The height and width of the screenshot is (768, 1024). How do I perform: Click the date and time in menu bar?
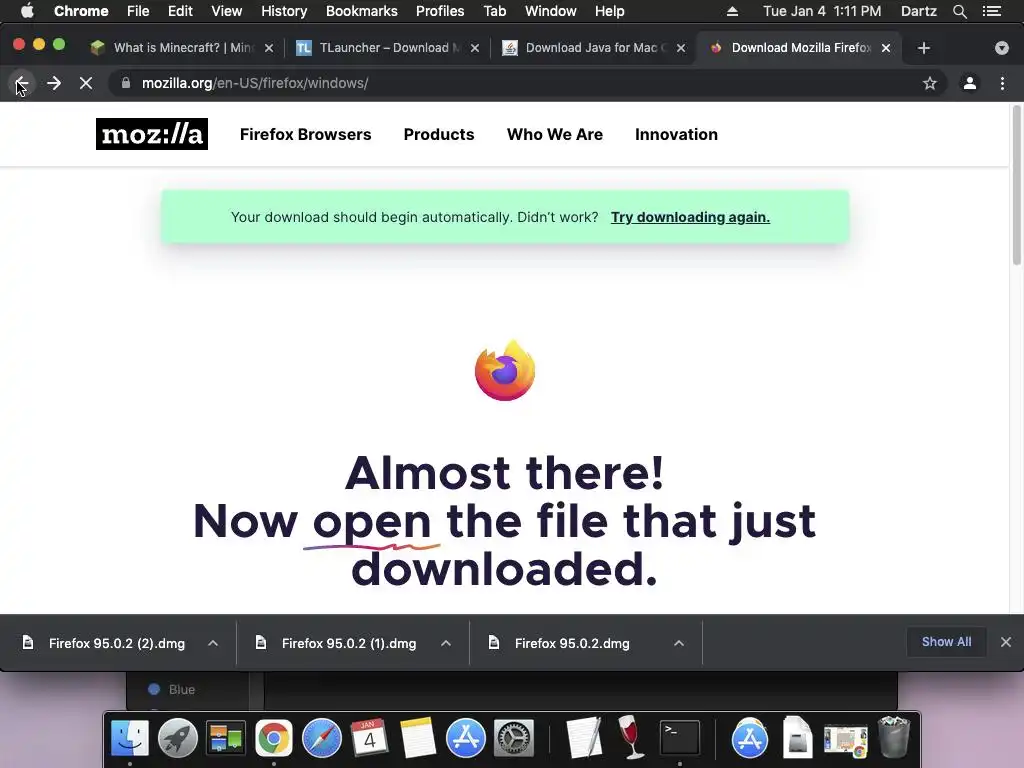(x=822, y=11)
